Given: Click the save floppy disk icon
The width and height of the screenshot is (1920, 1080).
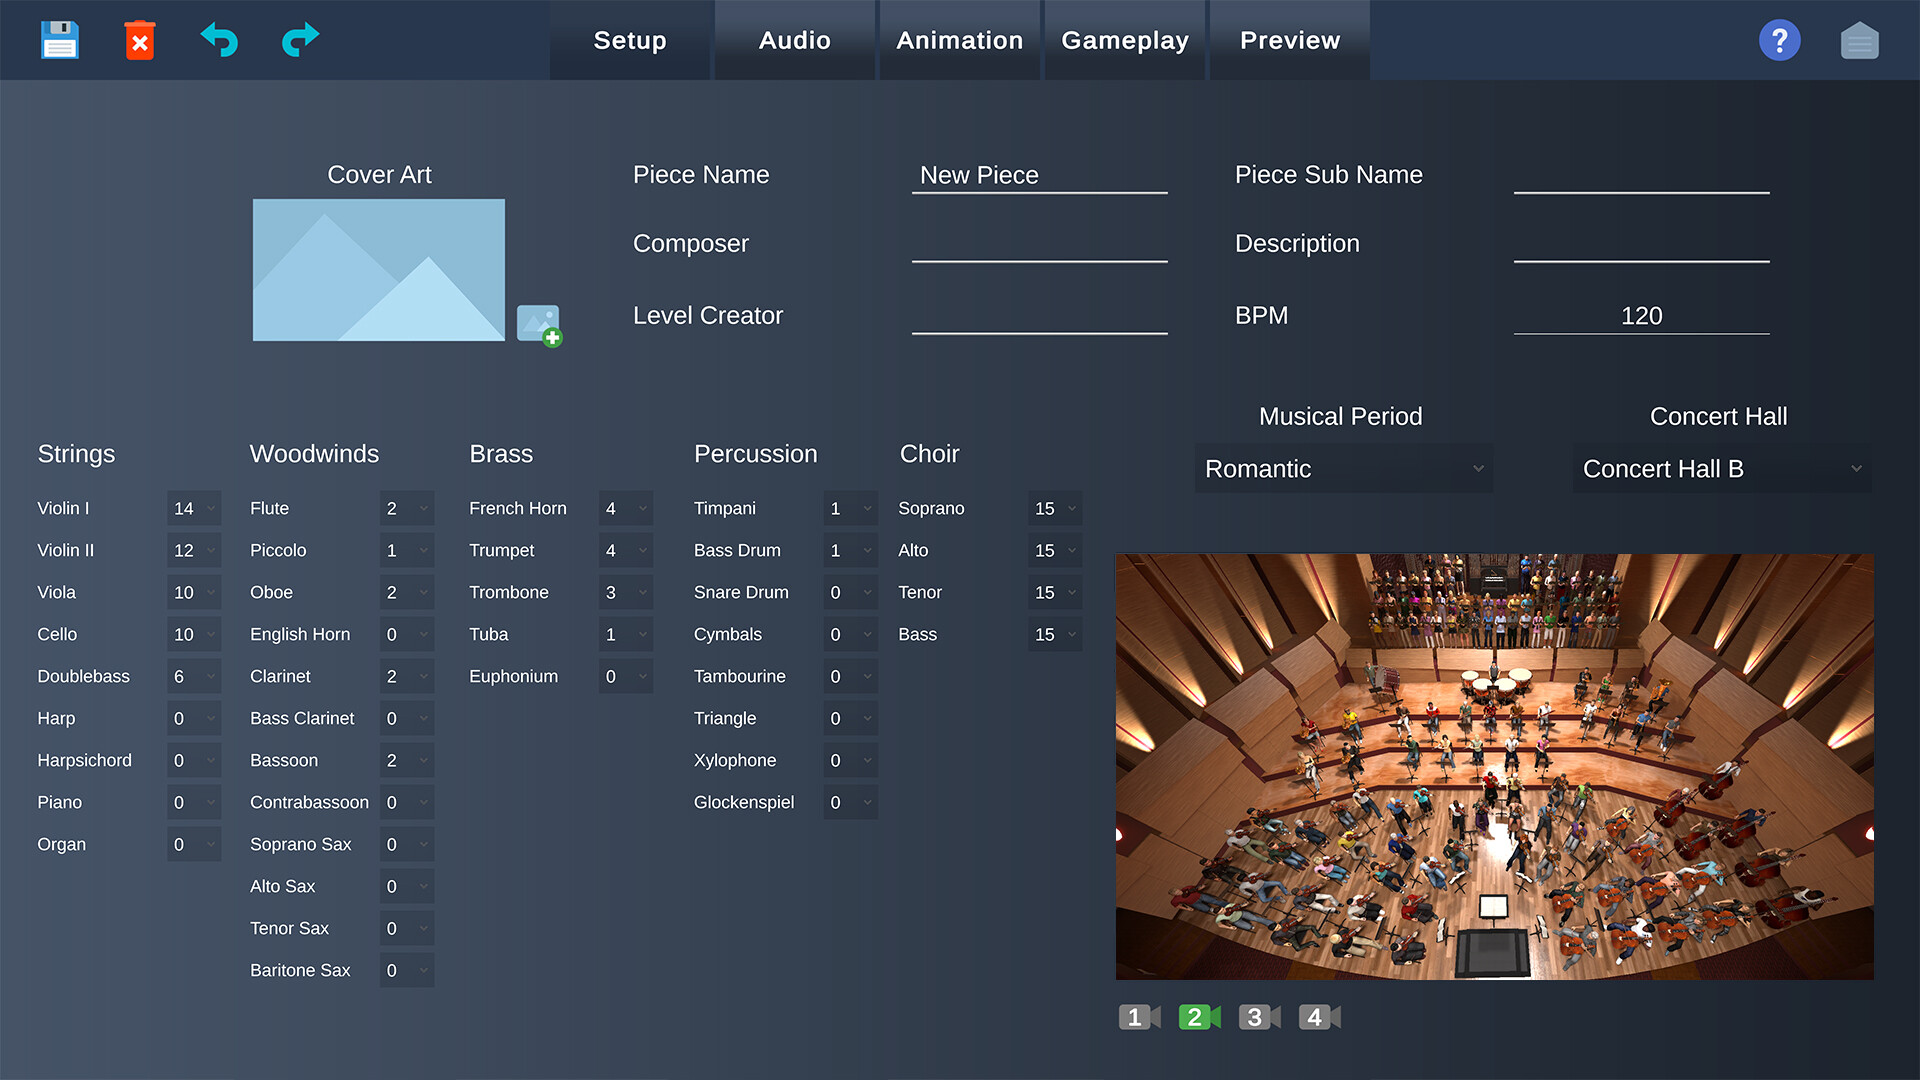Looking at the screenshot, I should coord(60,40).
